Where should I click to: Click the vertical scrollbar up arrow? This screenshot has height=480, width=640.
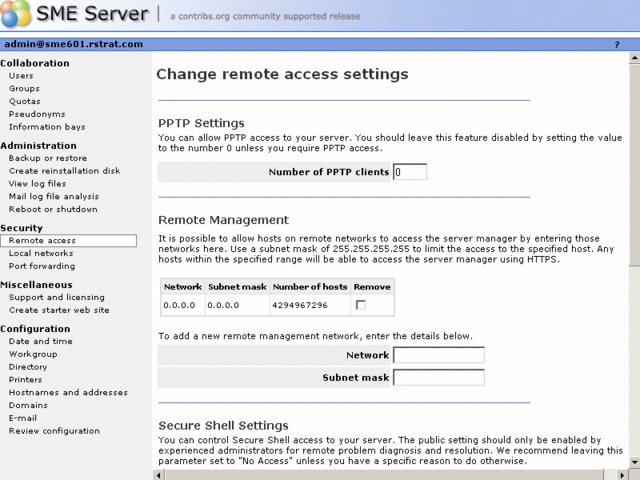click(634, 58)
